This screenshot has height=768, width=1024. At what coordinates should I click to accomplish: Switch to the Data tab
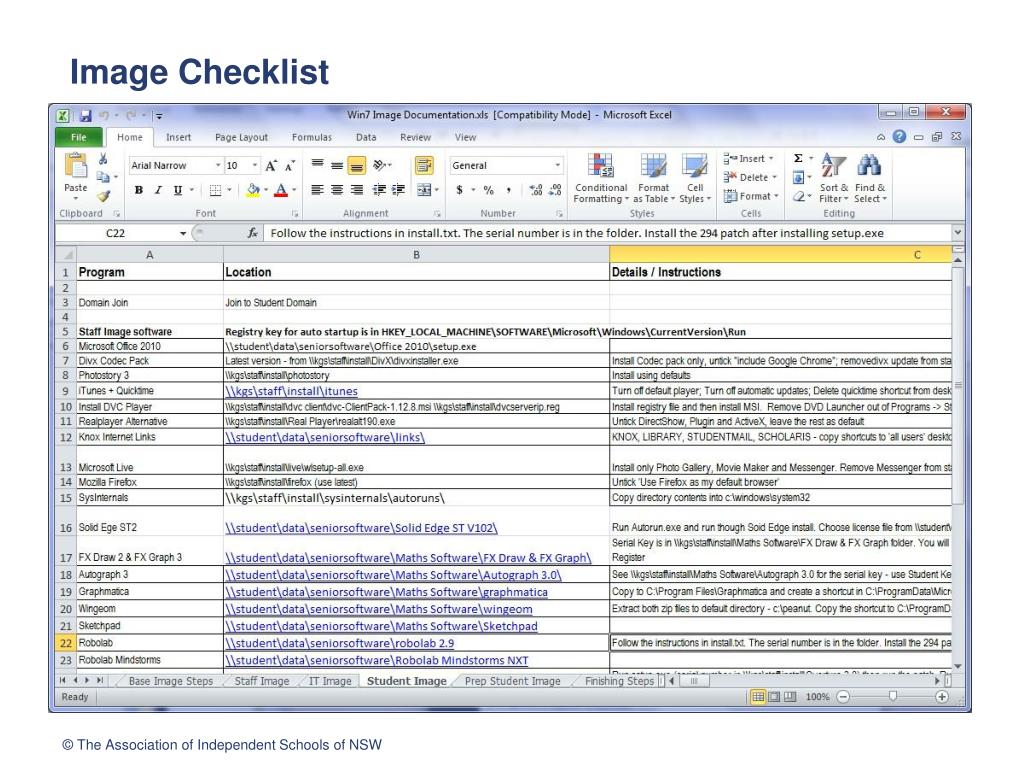coord(366,138)
